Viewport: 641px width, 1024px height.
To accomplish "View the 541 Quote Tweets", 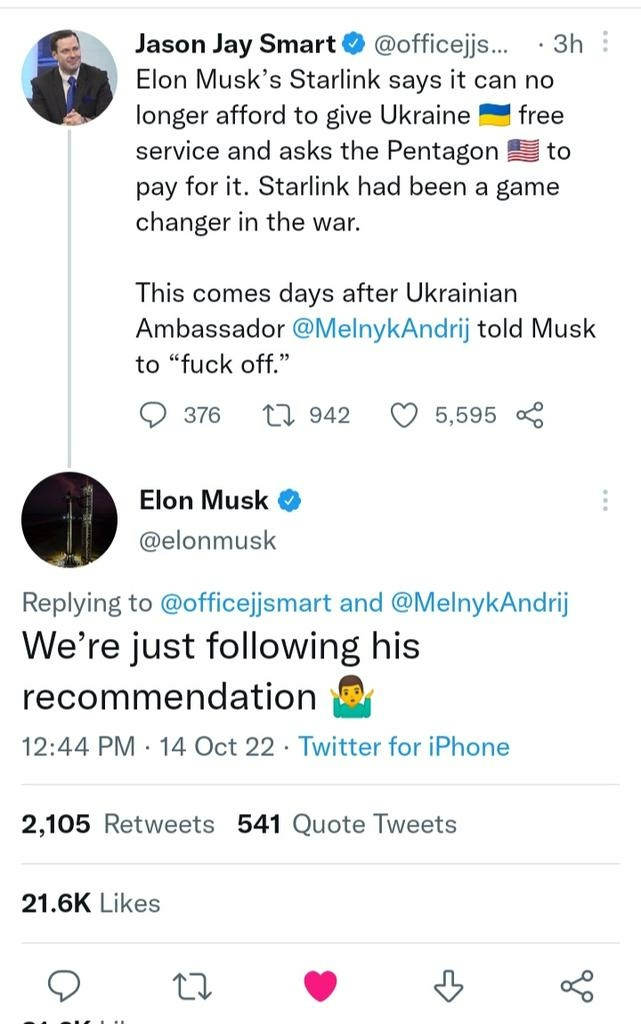I will pos(347,824).
